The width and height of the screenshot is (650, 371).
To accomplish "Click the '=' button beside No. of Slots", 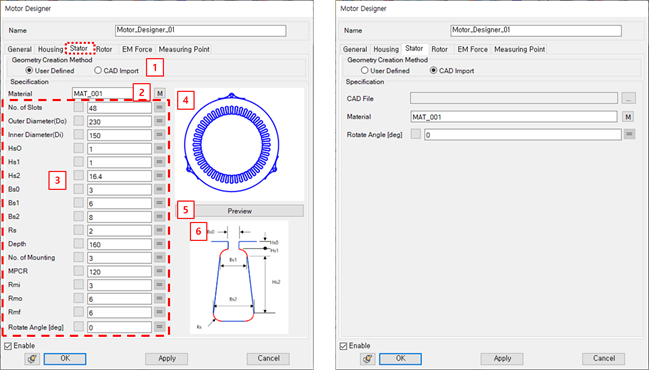I will point(160,107).
